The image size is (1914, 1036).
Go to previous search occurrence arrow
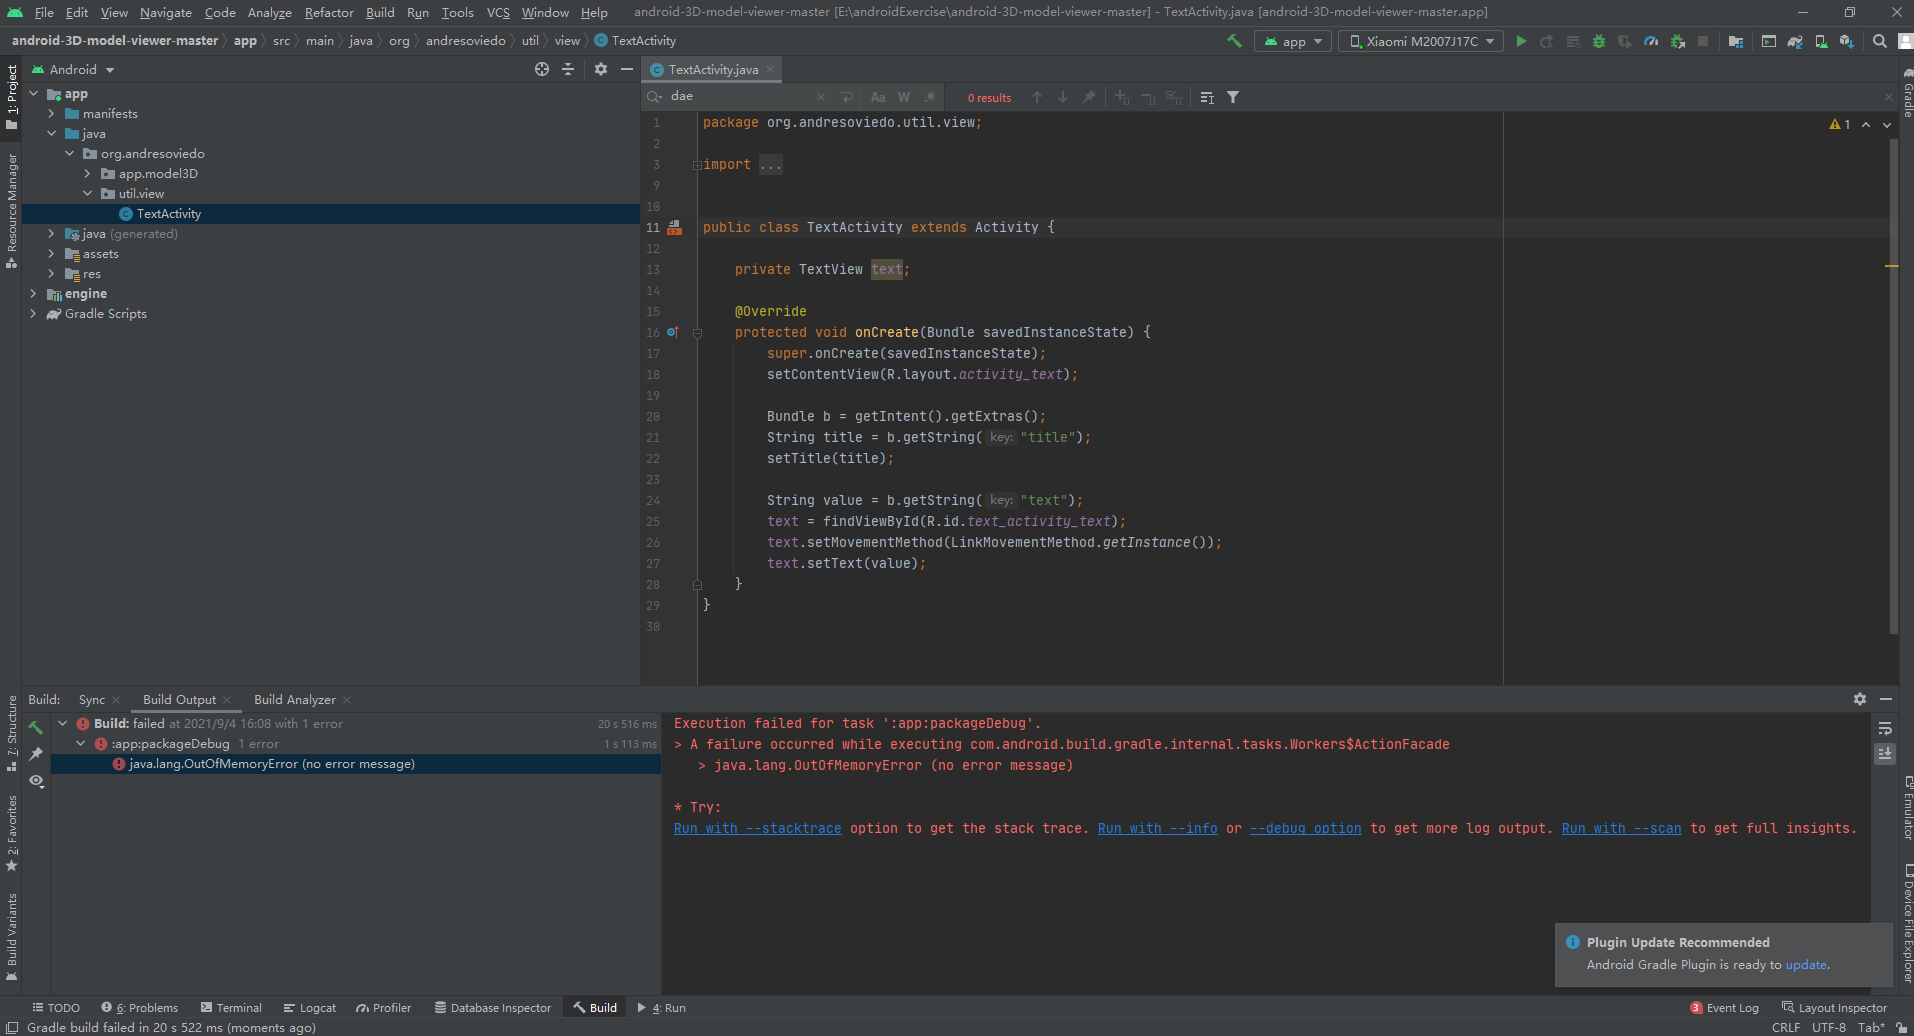pyautogui.click(x=1037, y=97)
